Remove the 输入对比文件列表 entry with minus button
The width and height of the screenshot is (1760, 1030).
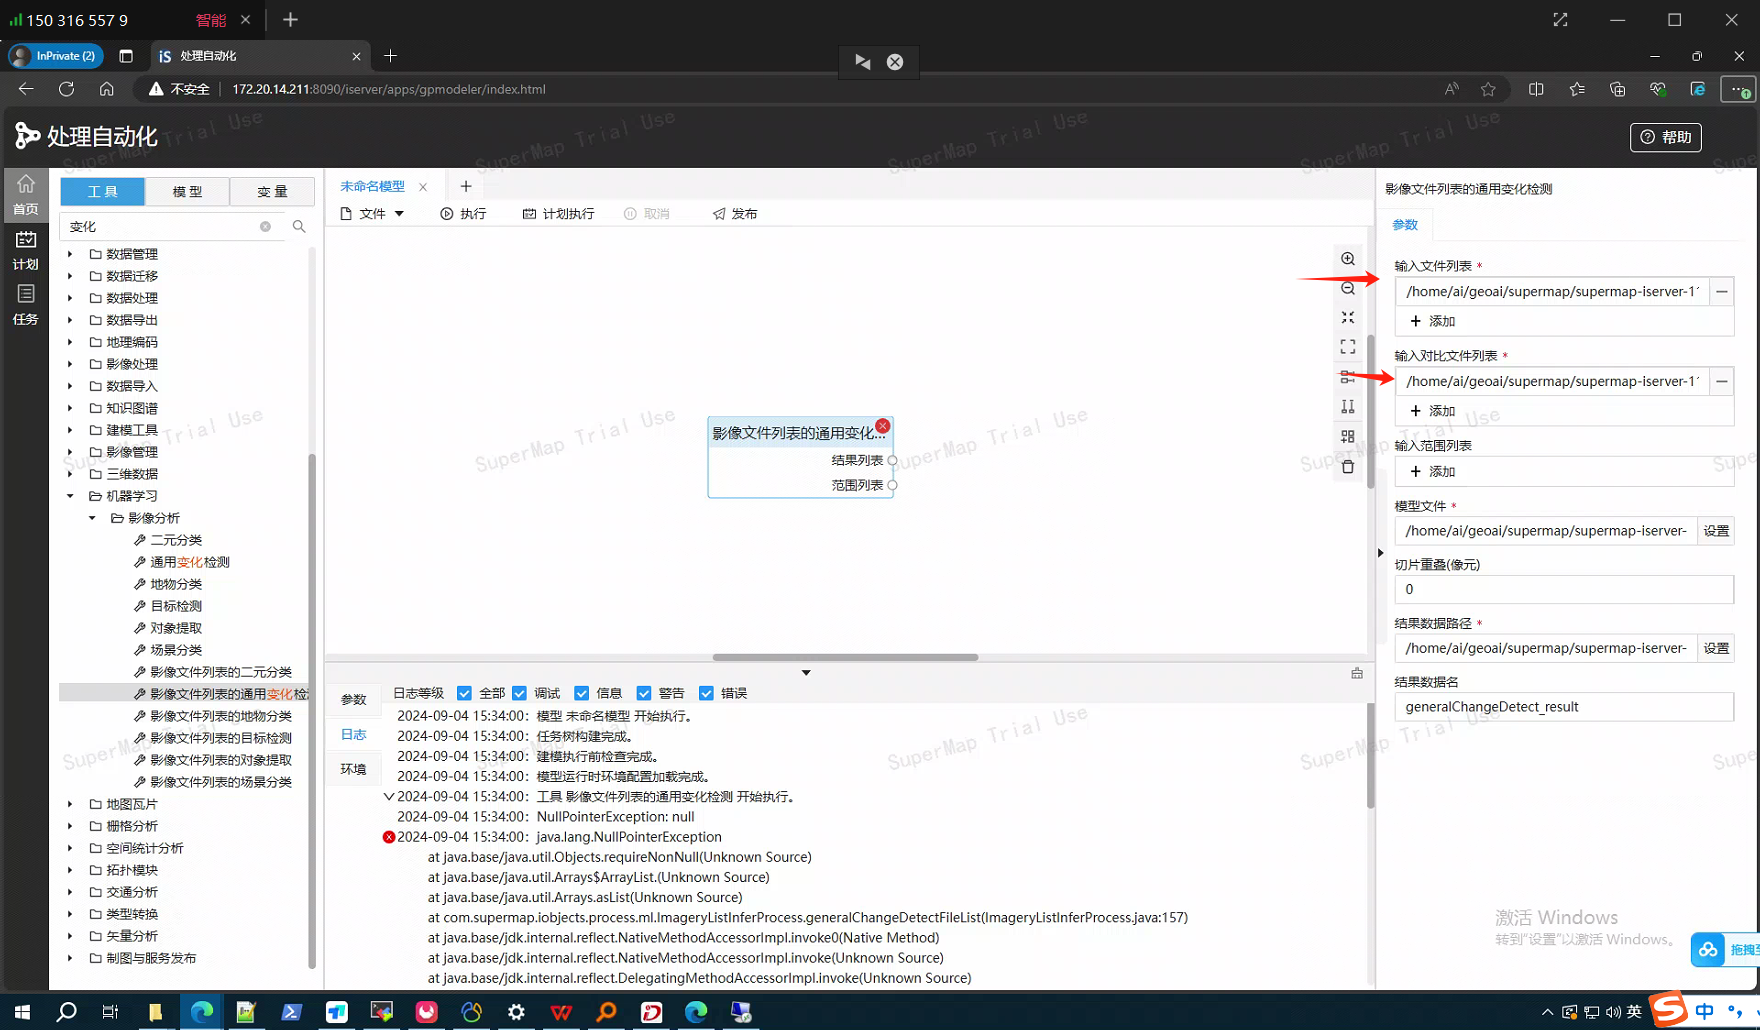coord(1722,381)
